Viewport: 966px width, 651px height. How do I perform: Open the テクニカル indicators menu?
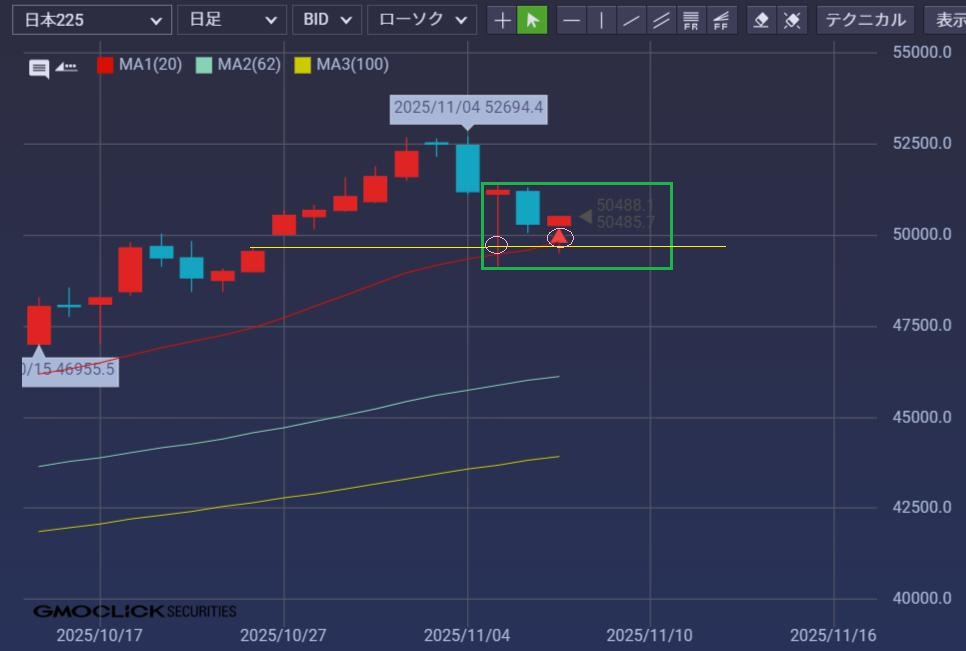tap(865, 20)
